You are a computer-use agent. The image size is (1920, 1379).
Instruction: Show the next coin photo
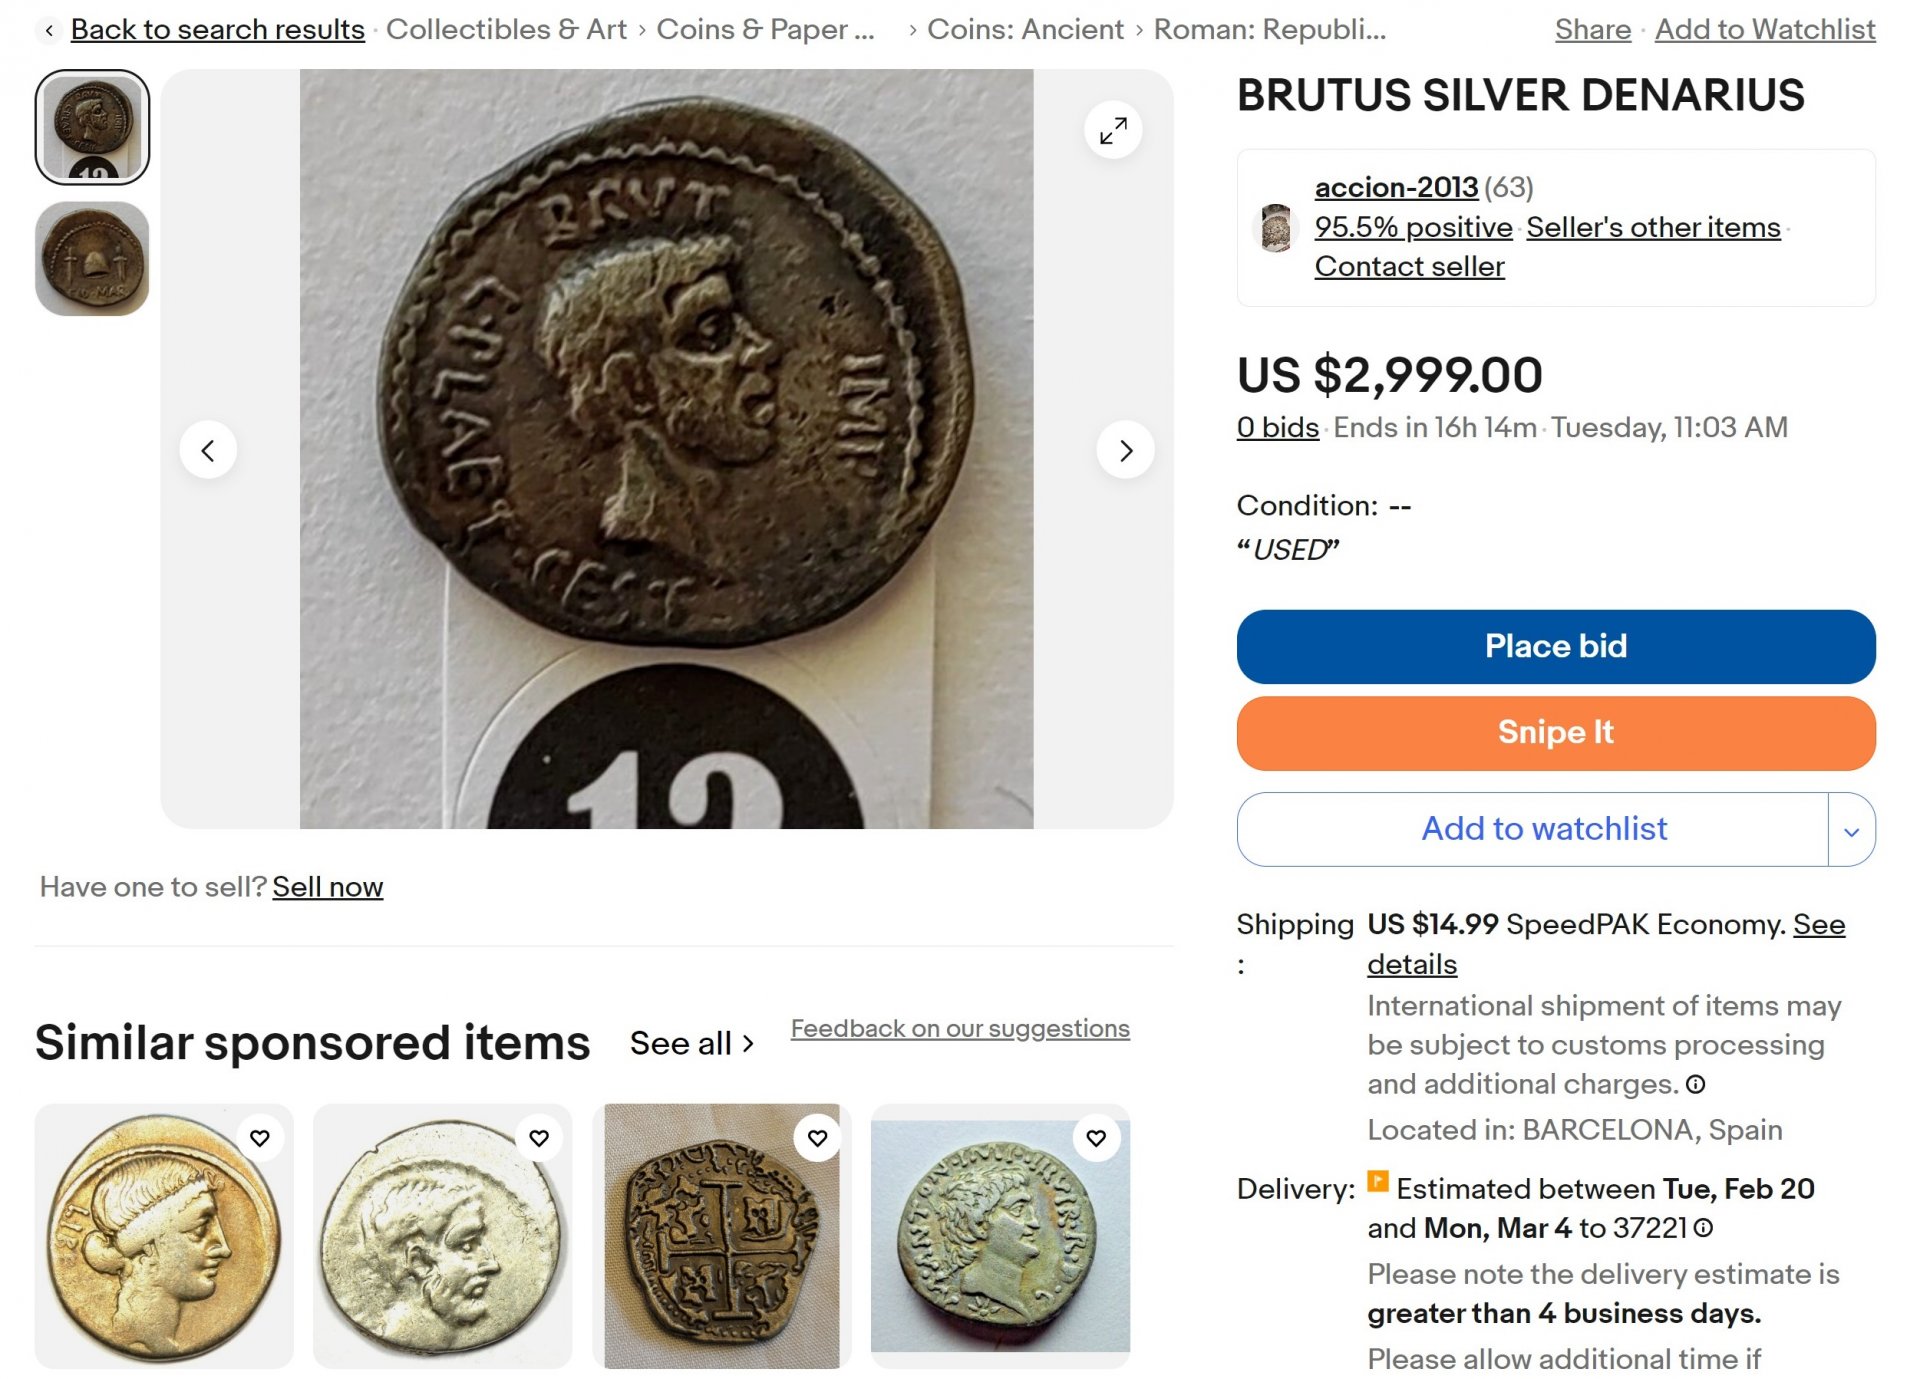[1125, 450]
